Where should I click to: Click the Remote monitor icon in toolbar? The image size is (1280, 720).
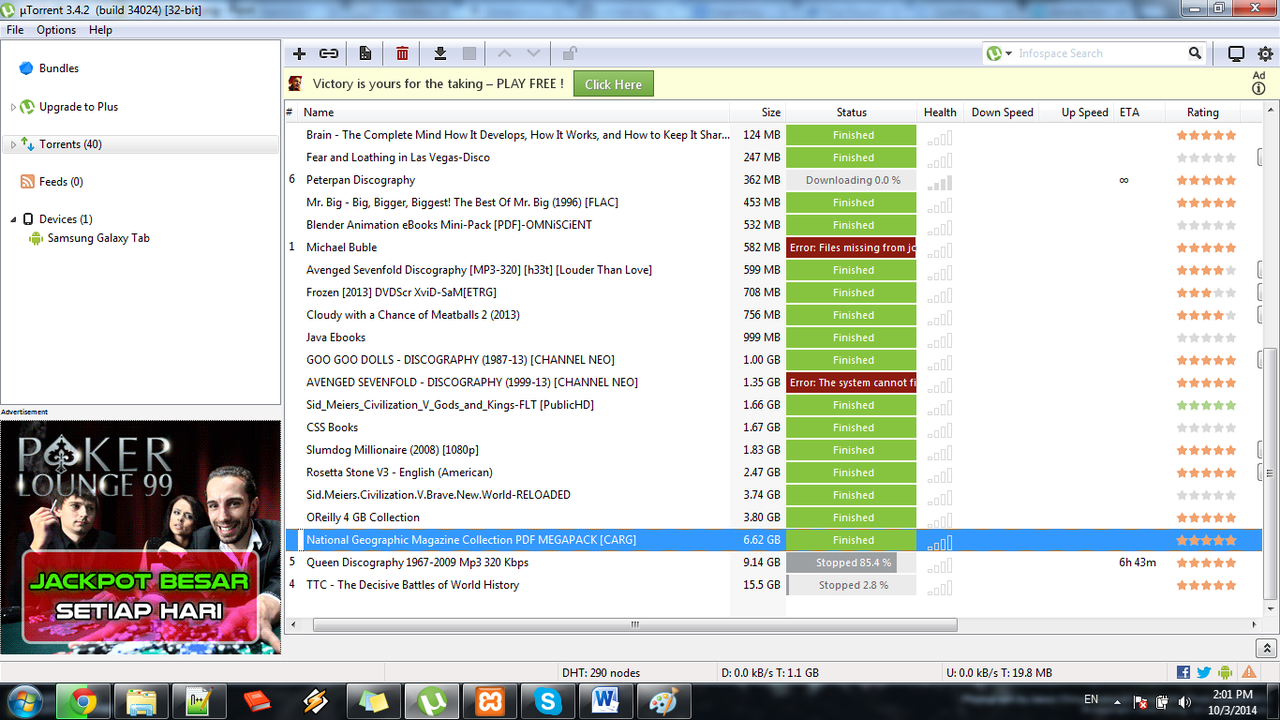1236,54
